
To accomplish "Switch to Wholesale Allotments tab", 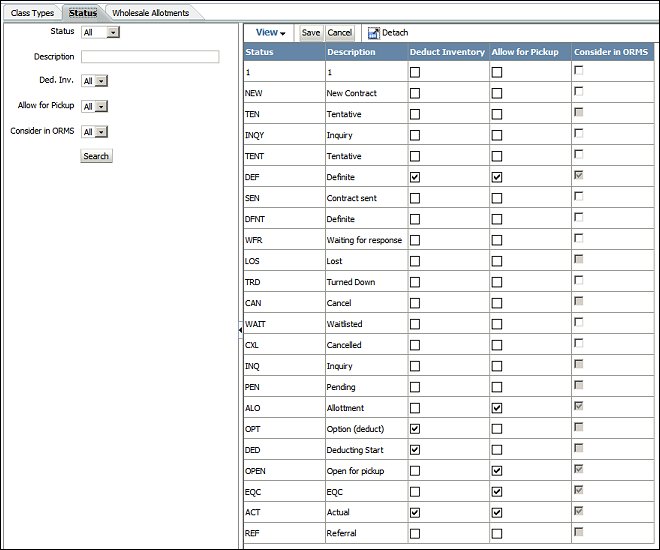I will pos(151,13).
